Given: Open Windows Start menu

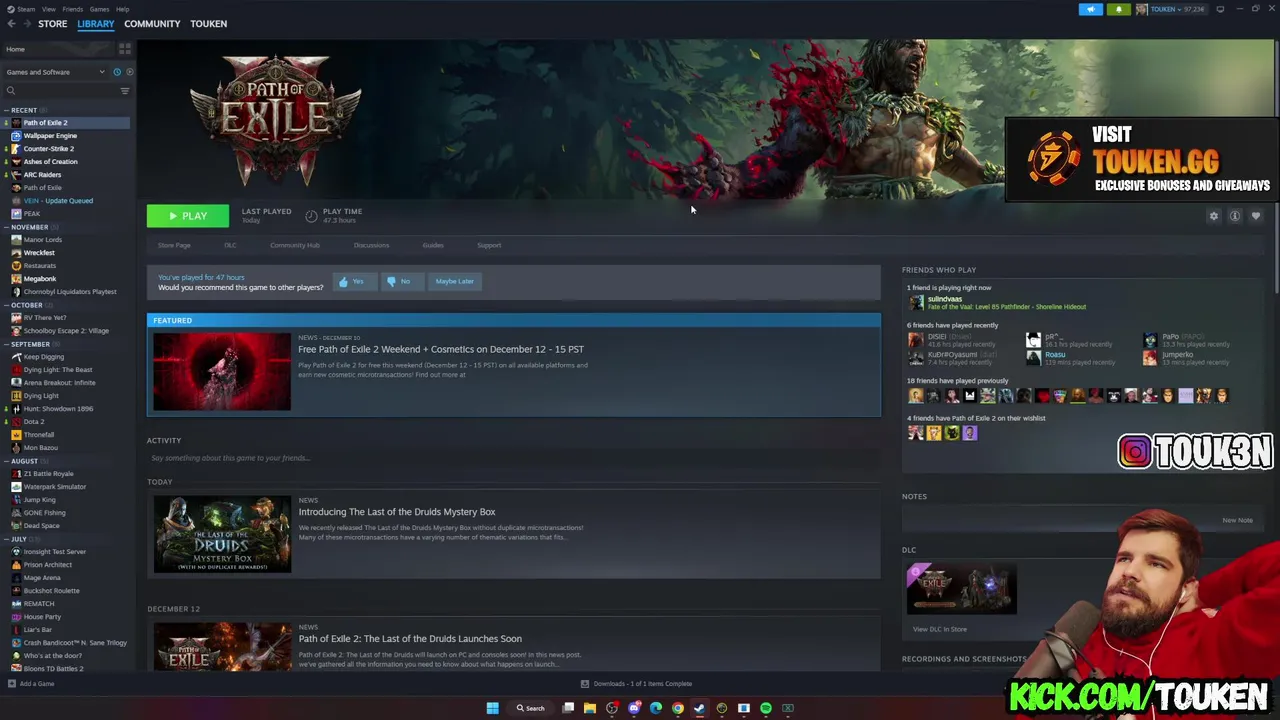Looking at the screenshot, I should point(492,708).
